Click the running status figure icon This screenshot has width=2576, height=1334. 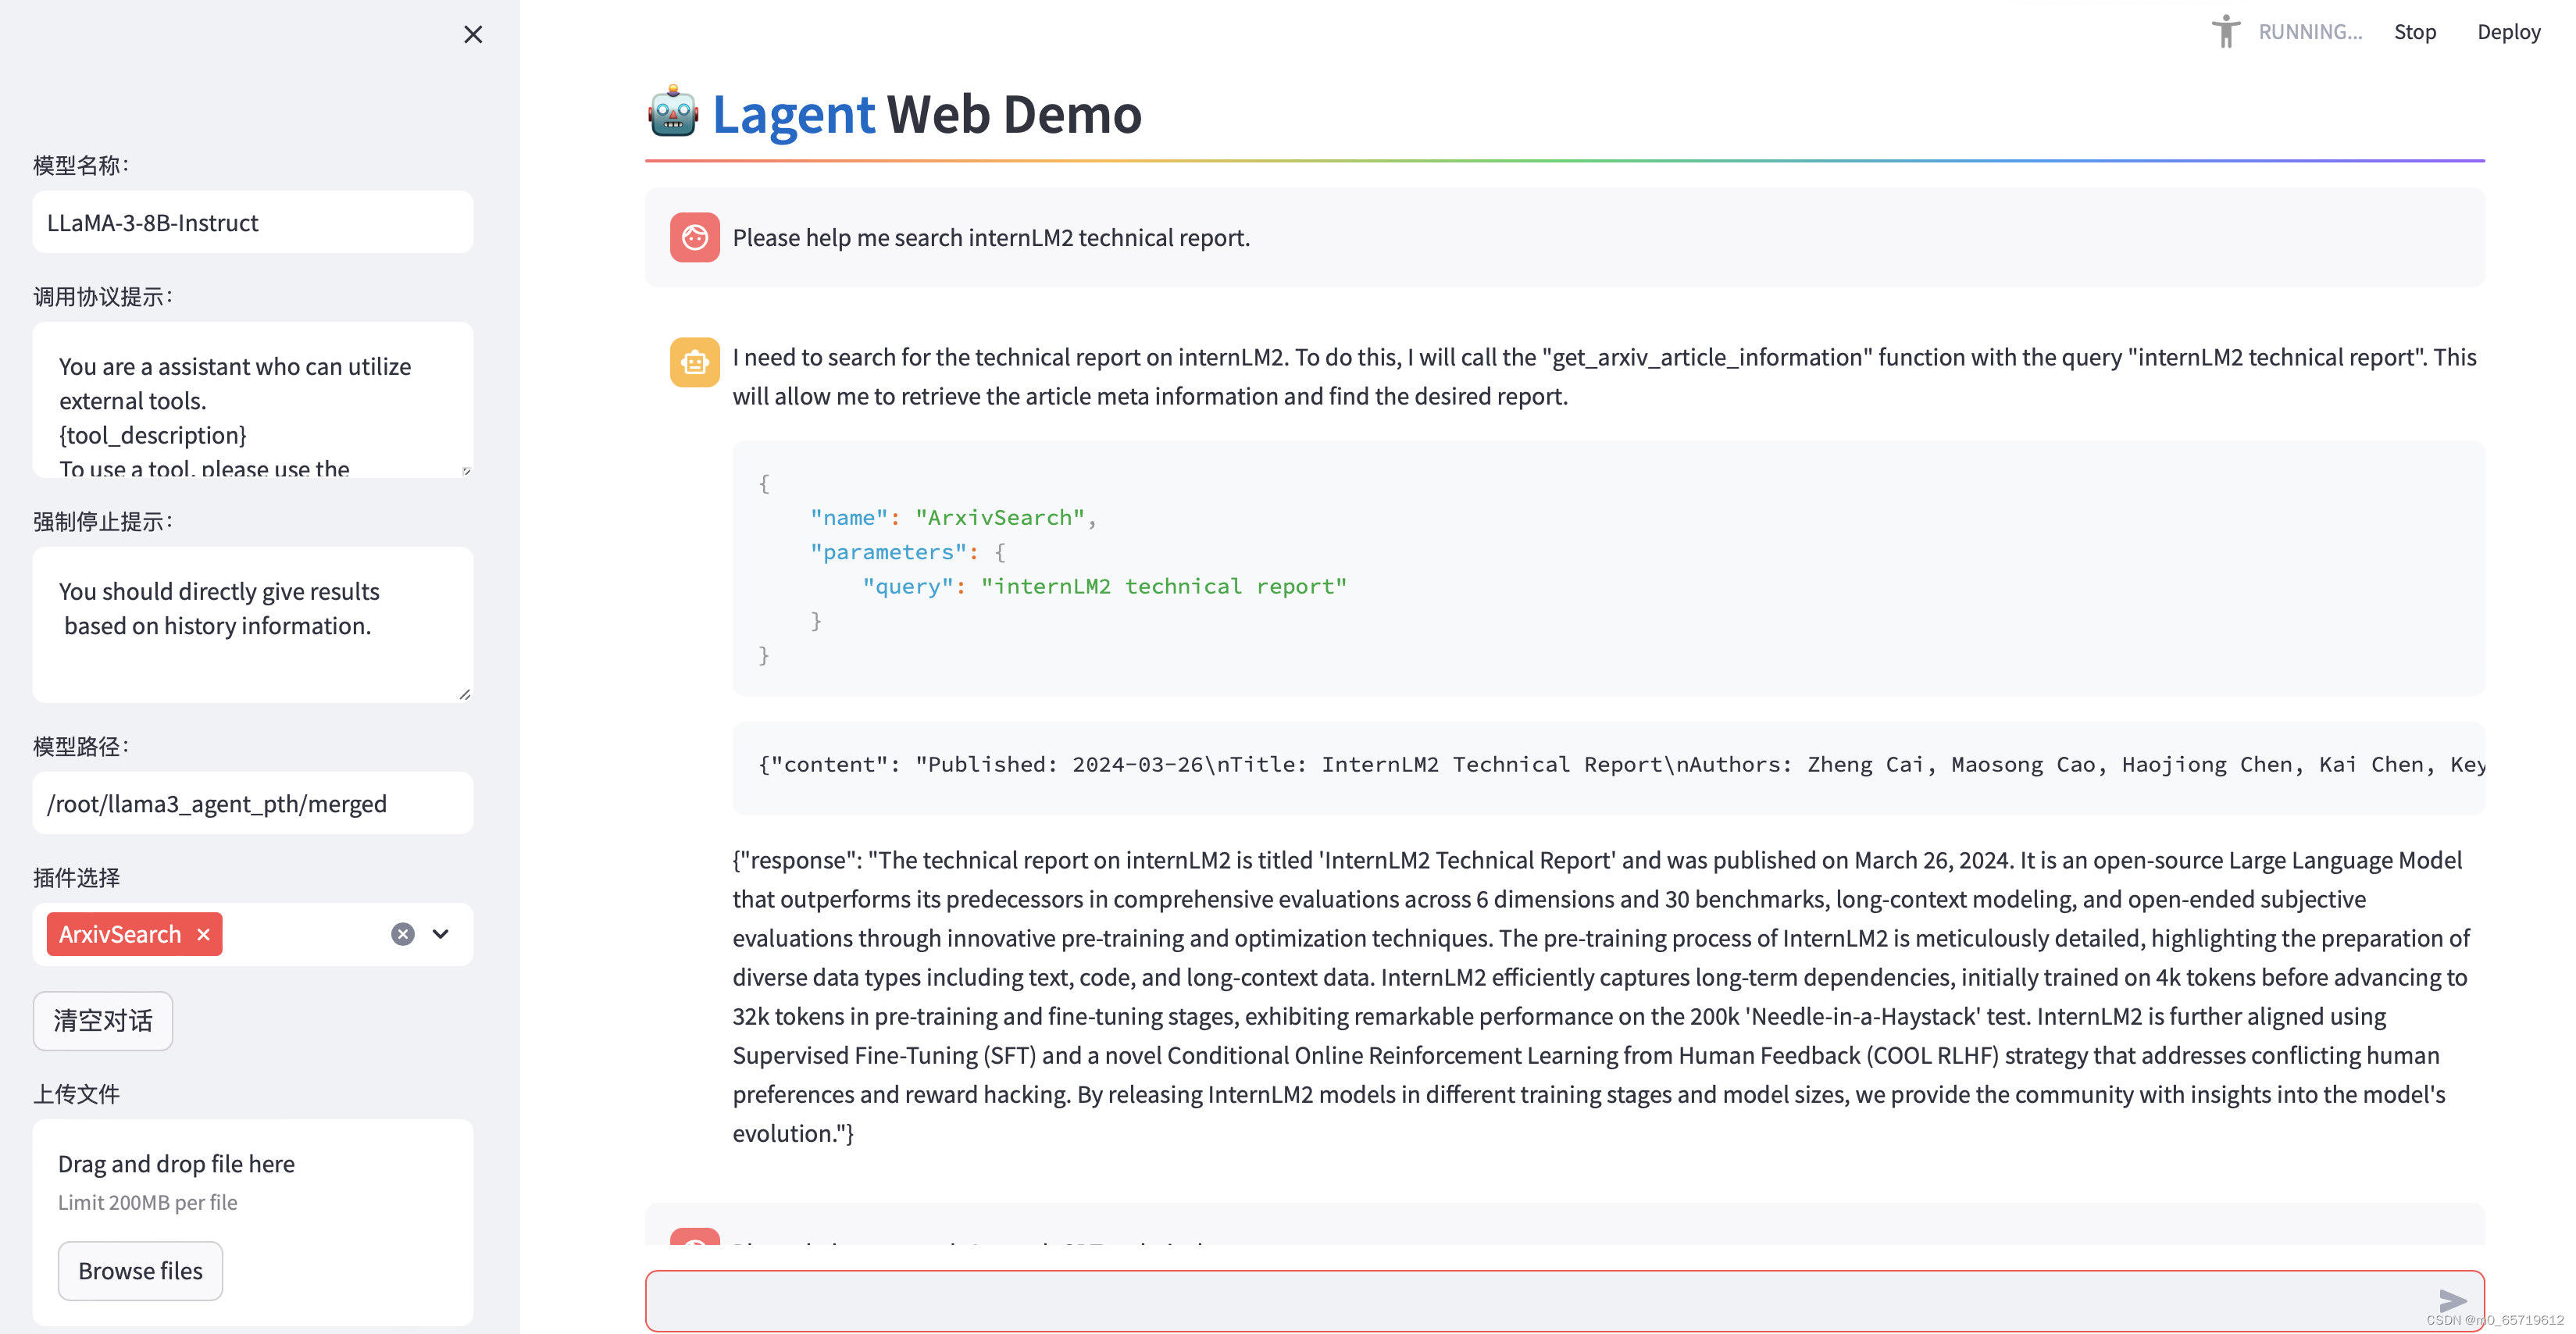pyautogui.click(x=2225, y=31)
